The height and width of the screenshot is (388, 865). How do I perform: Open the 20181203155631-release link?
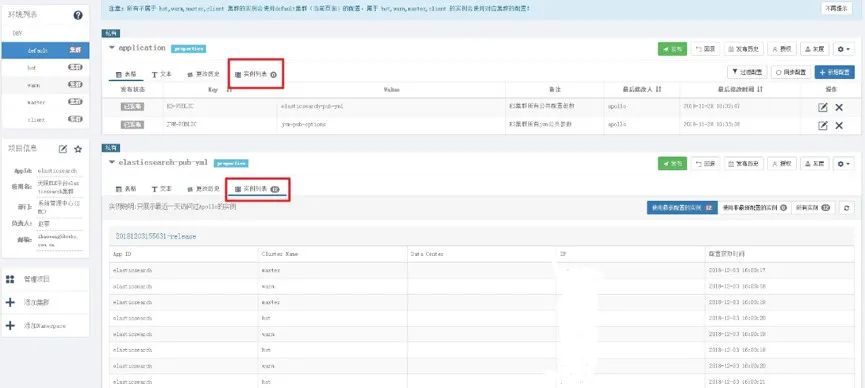point(156,236)
